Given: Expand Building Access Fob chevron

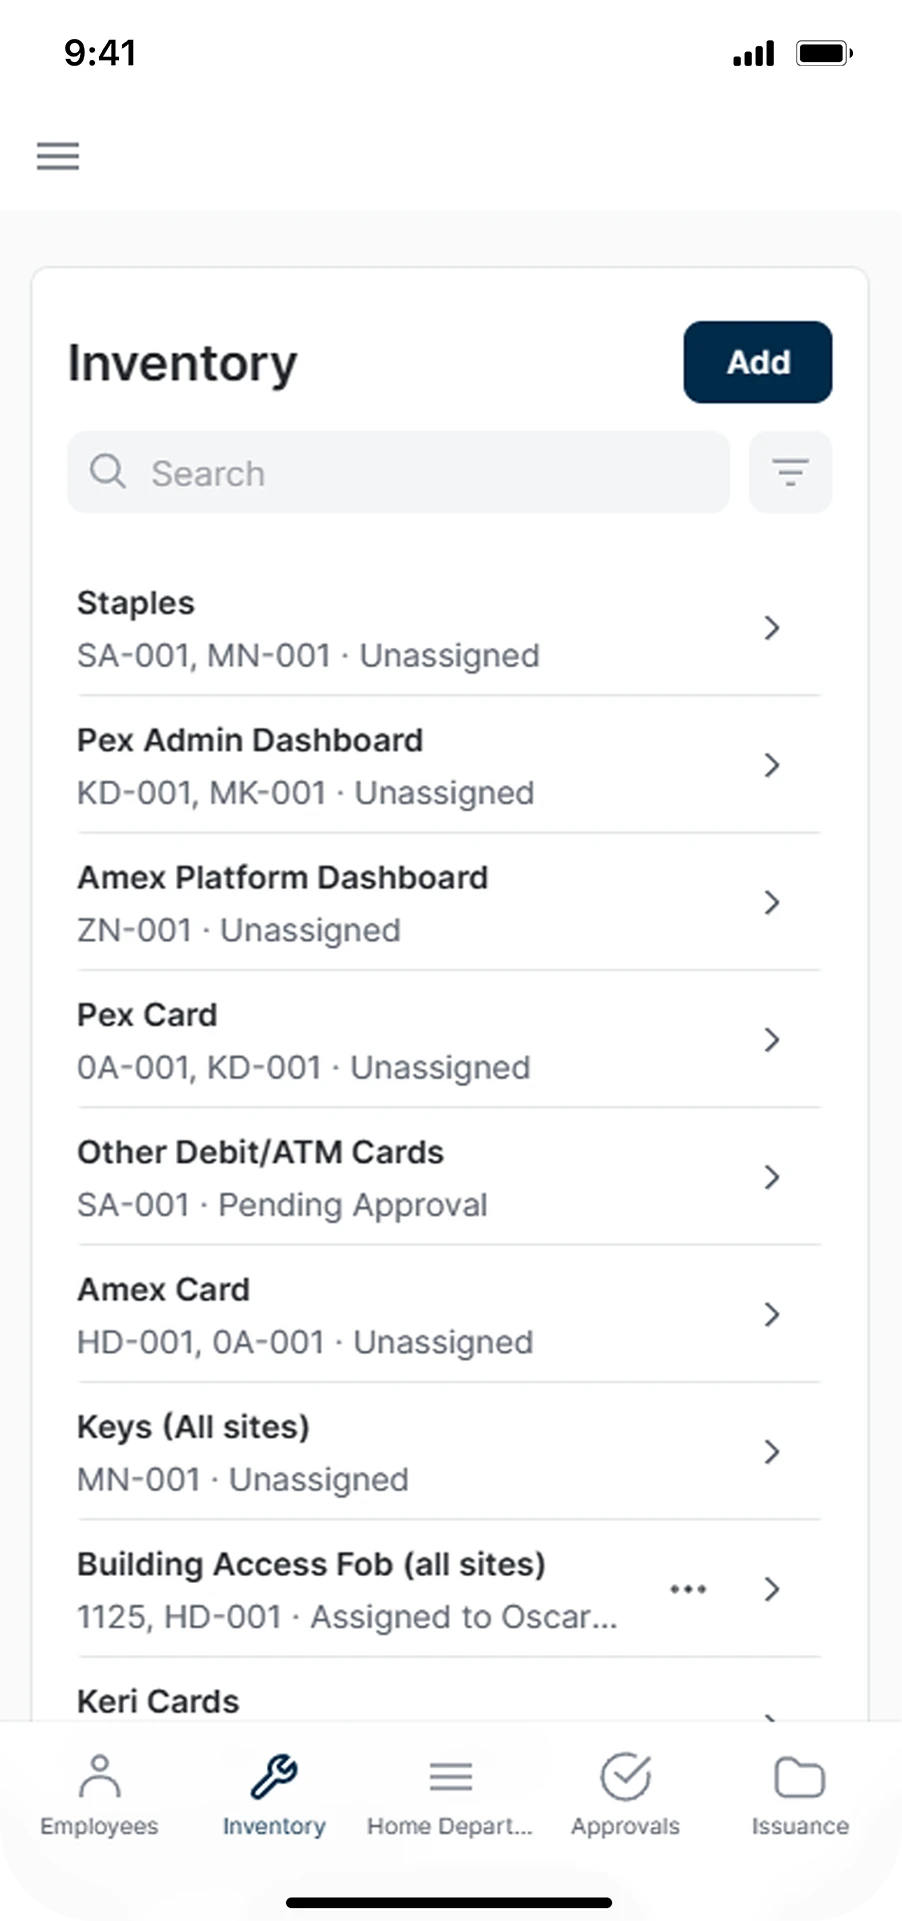Looking at the screenshot, I should click(x=771, y=1589).
